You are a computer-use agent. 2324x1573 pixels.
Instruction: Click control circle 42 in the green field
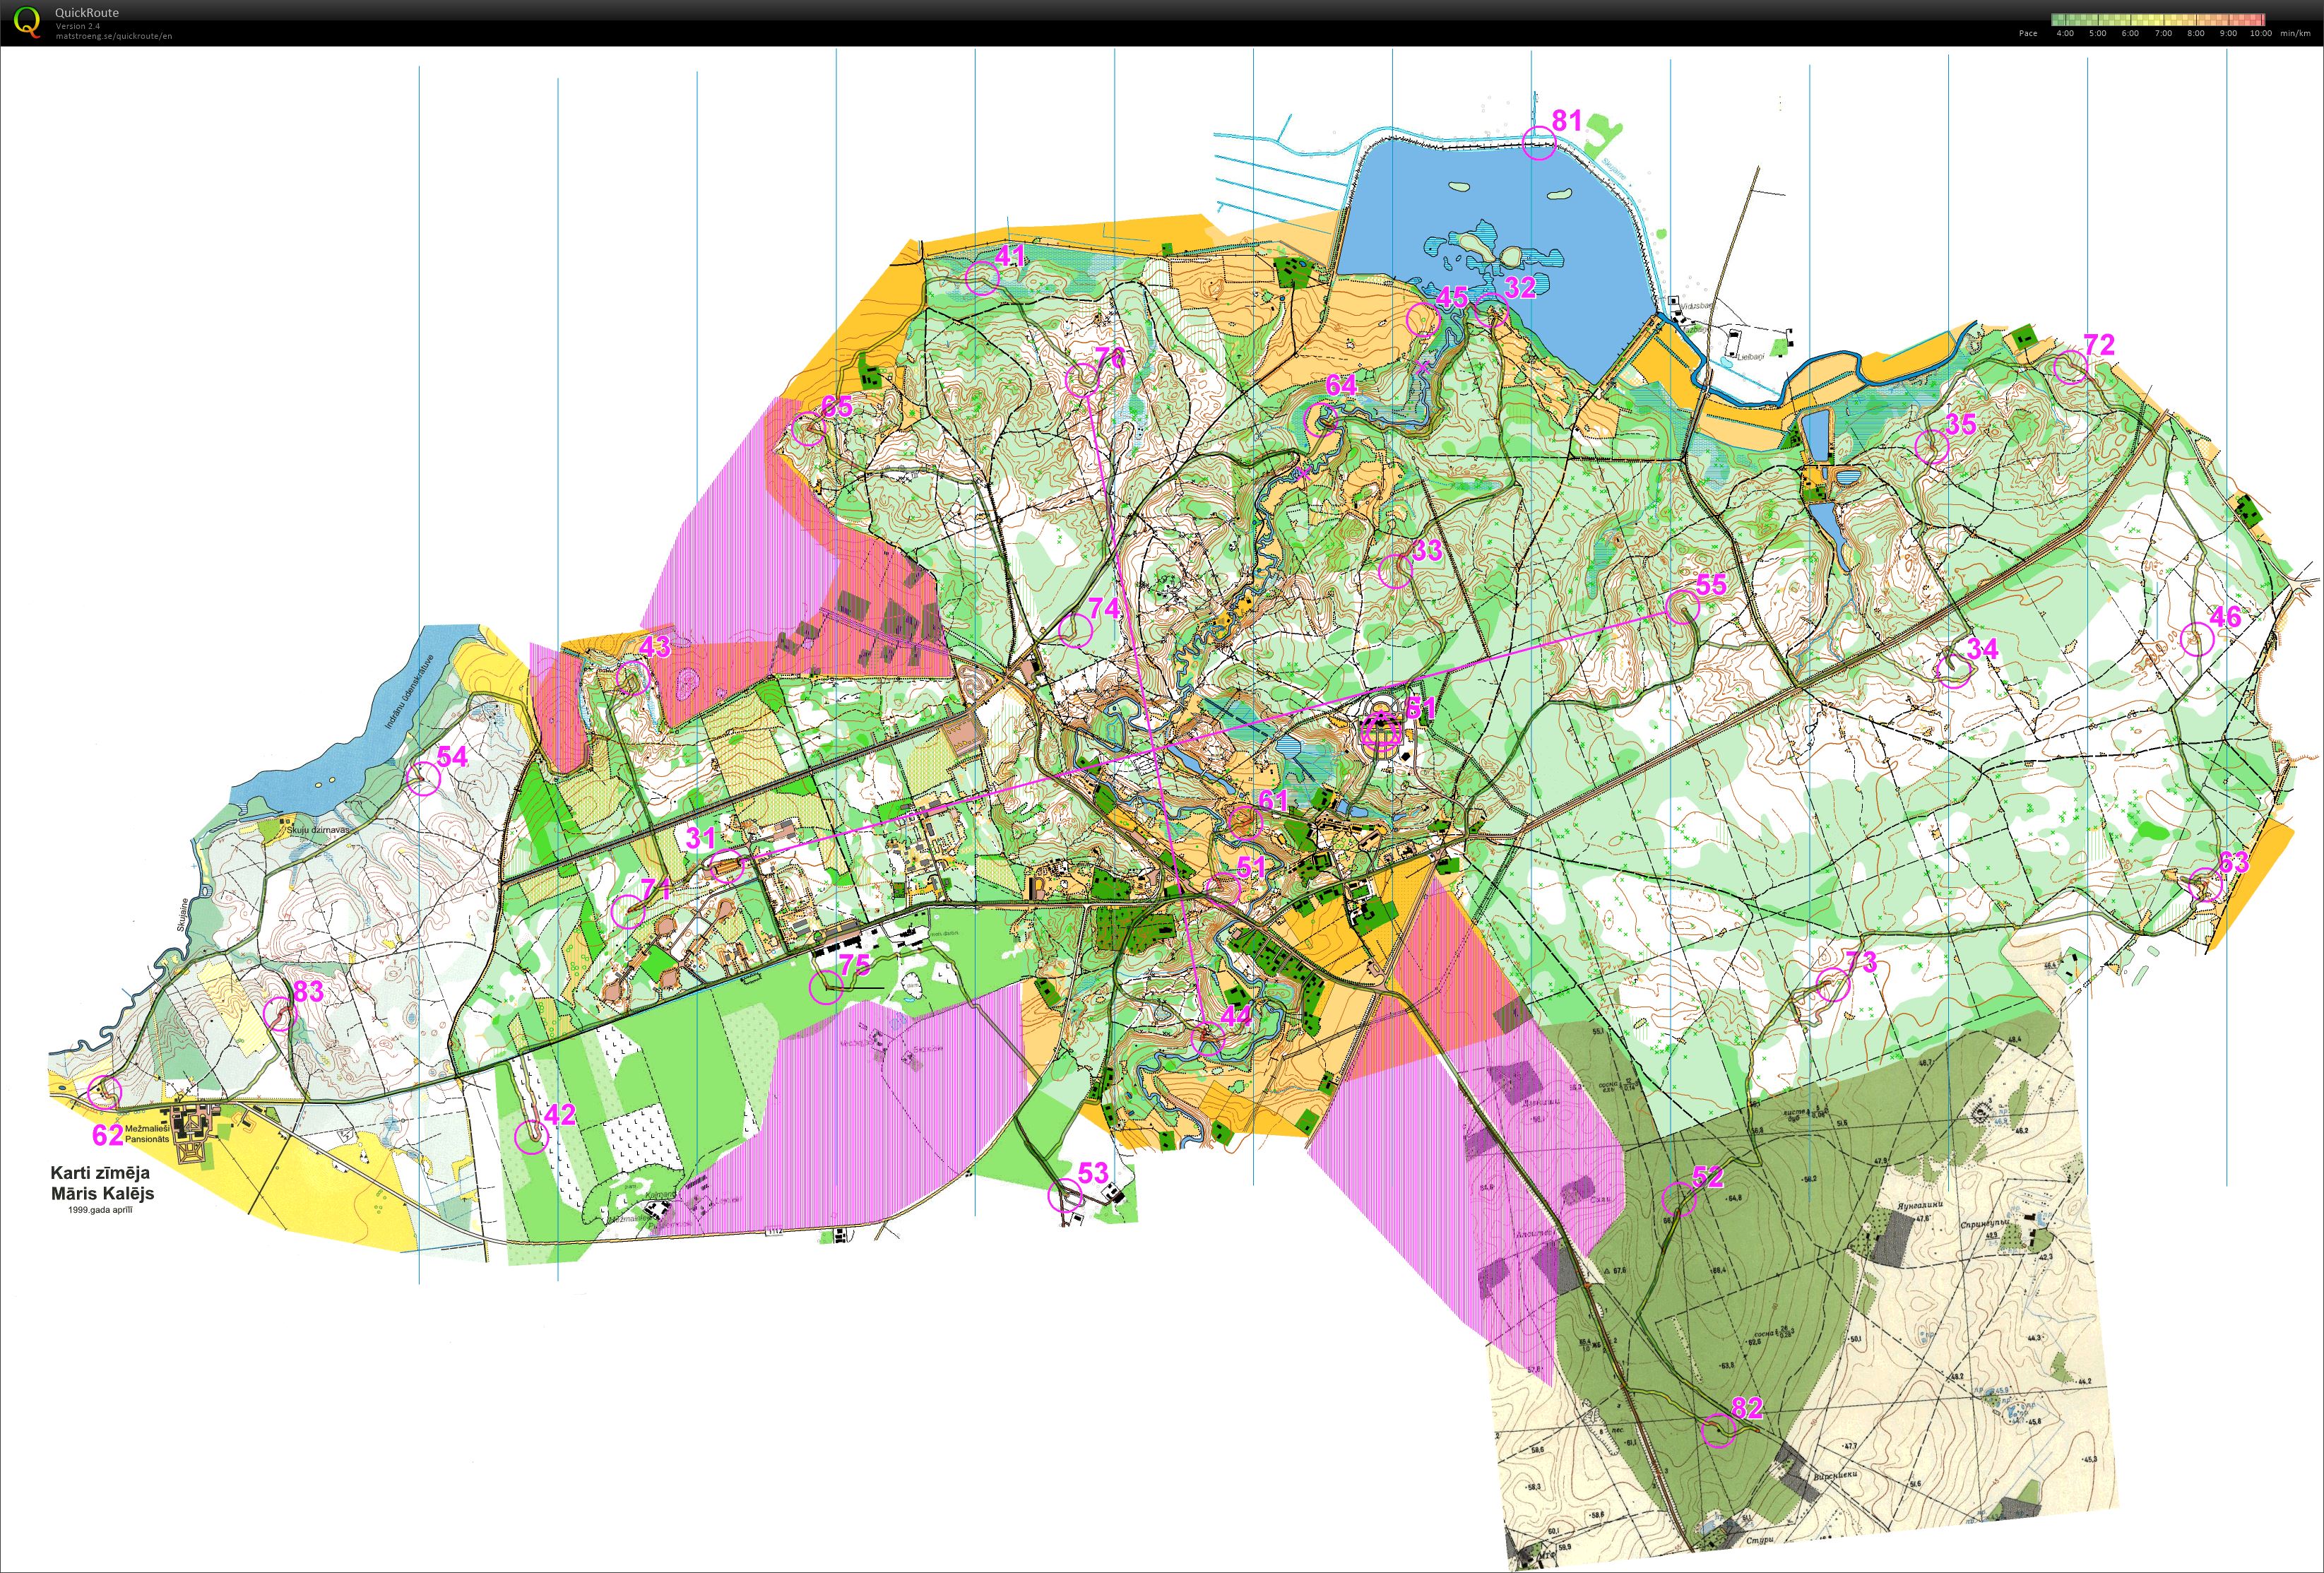[531, 1137]
